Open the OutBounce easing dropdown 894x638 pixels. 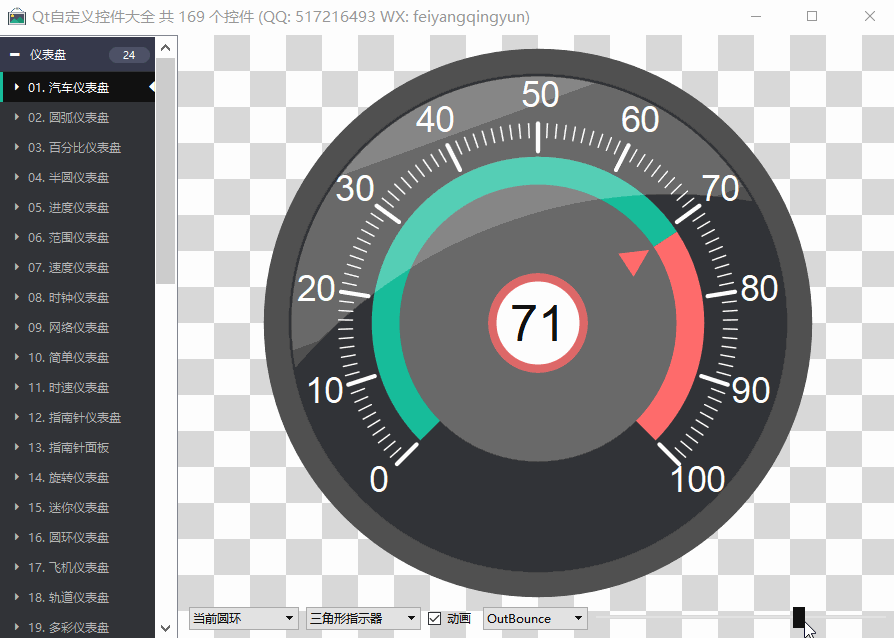[535, 619]
